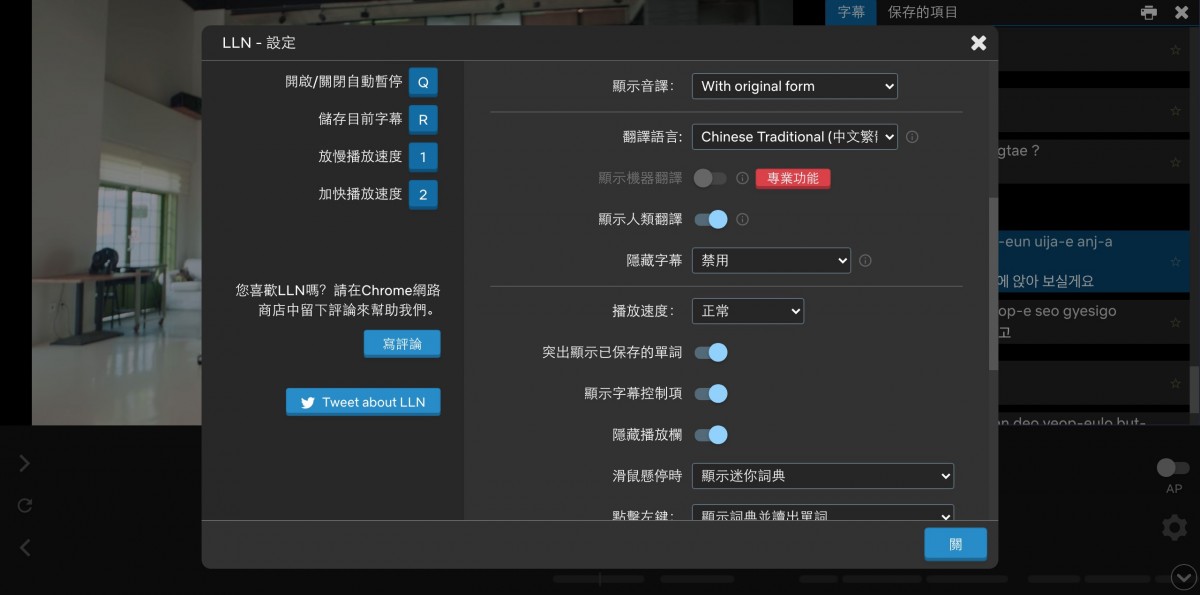Click the Q shortcut key for auto-pause

423,82
